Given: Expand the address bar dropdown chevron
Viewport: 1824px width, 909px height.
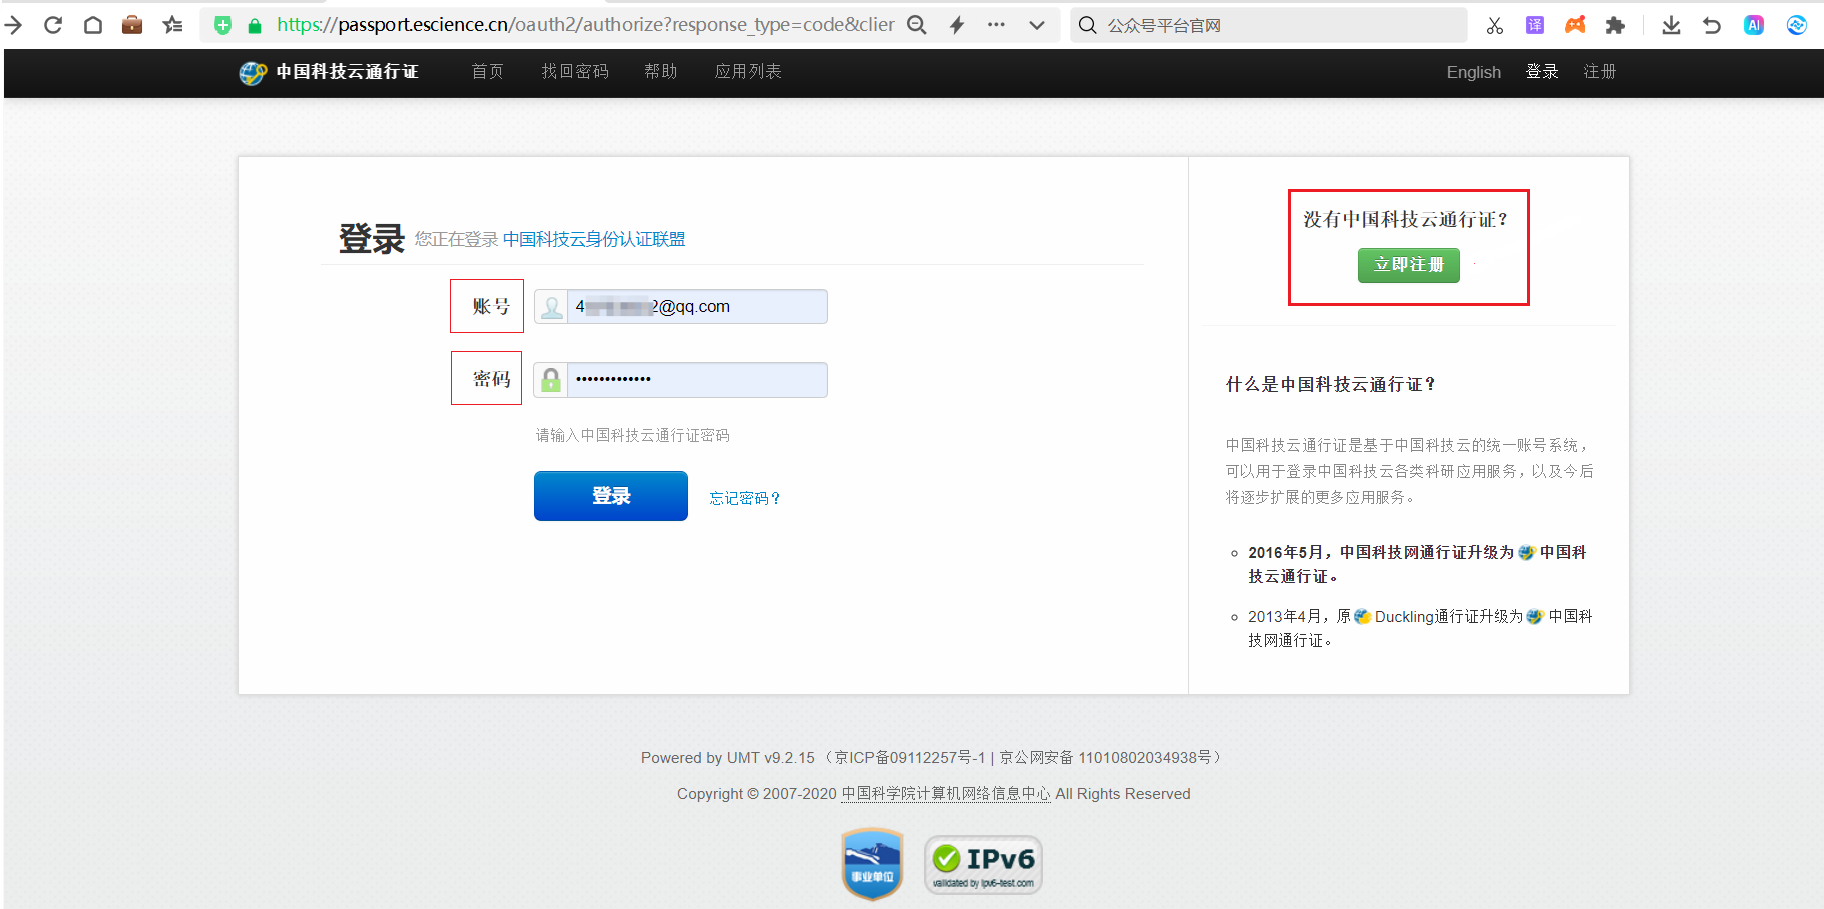Looking at the screenshot, I should (1037, 25).
